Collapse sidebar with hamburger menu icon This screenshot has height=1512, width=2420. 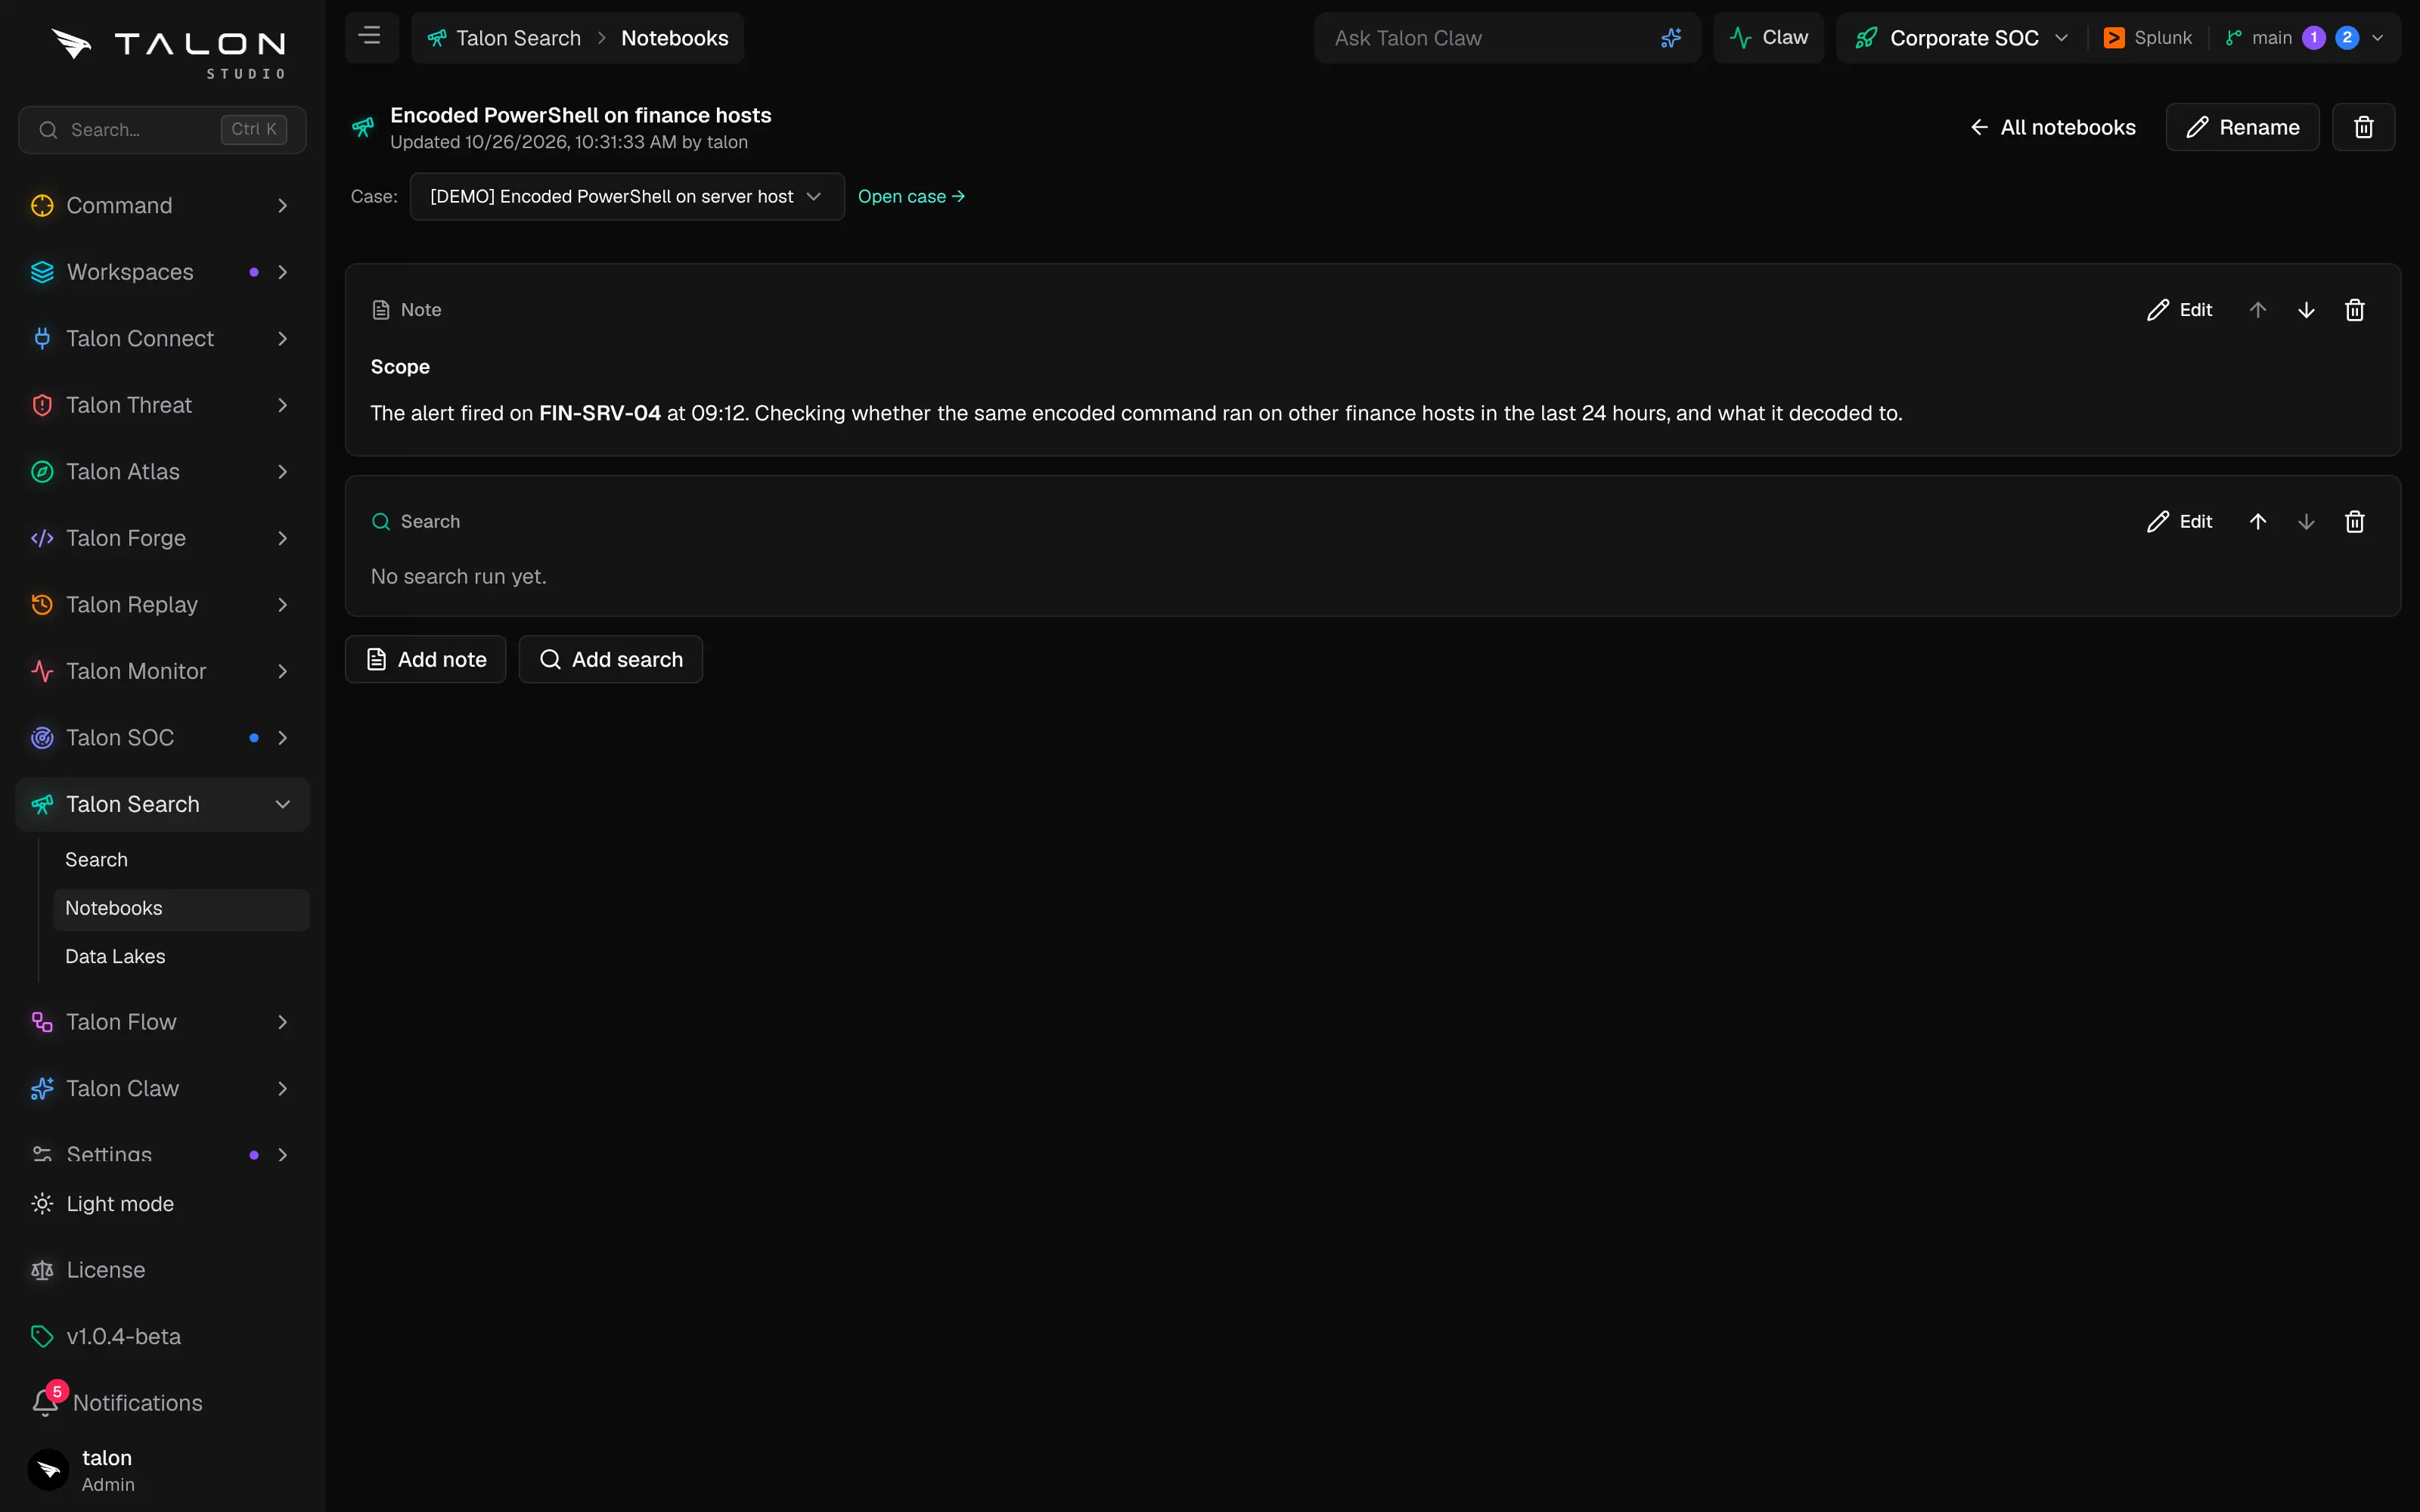pos(370,37)
